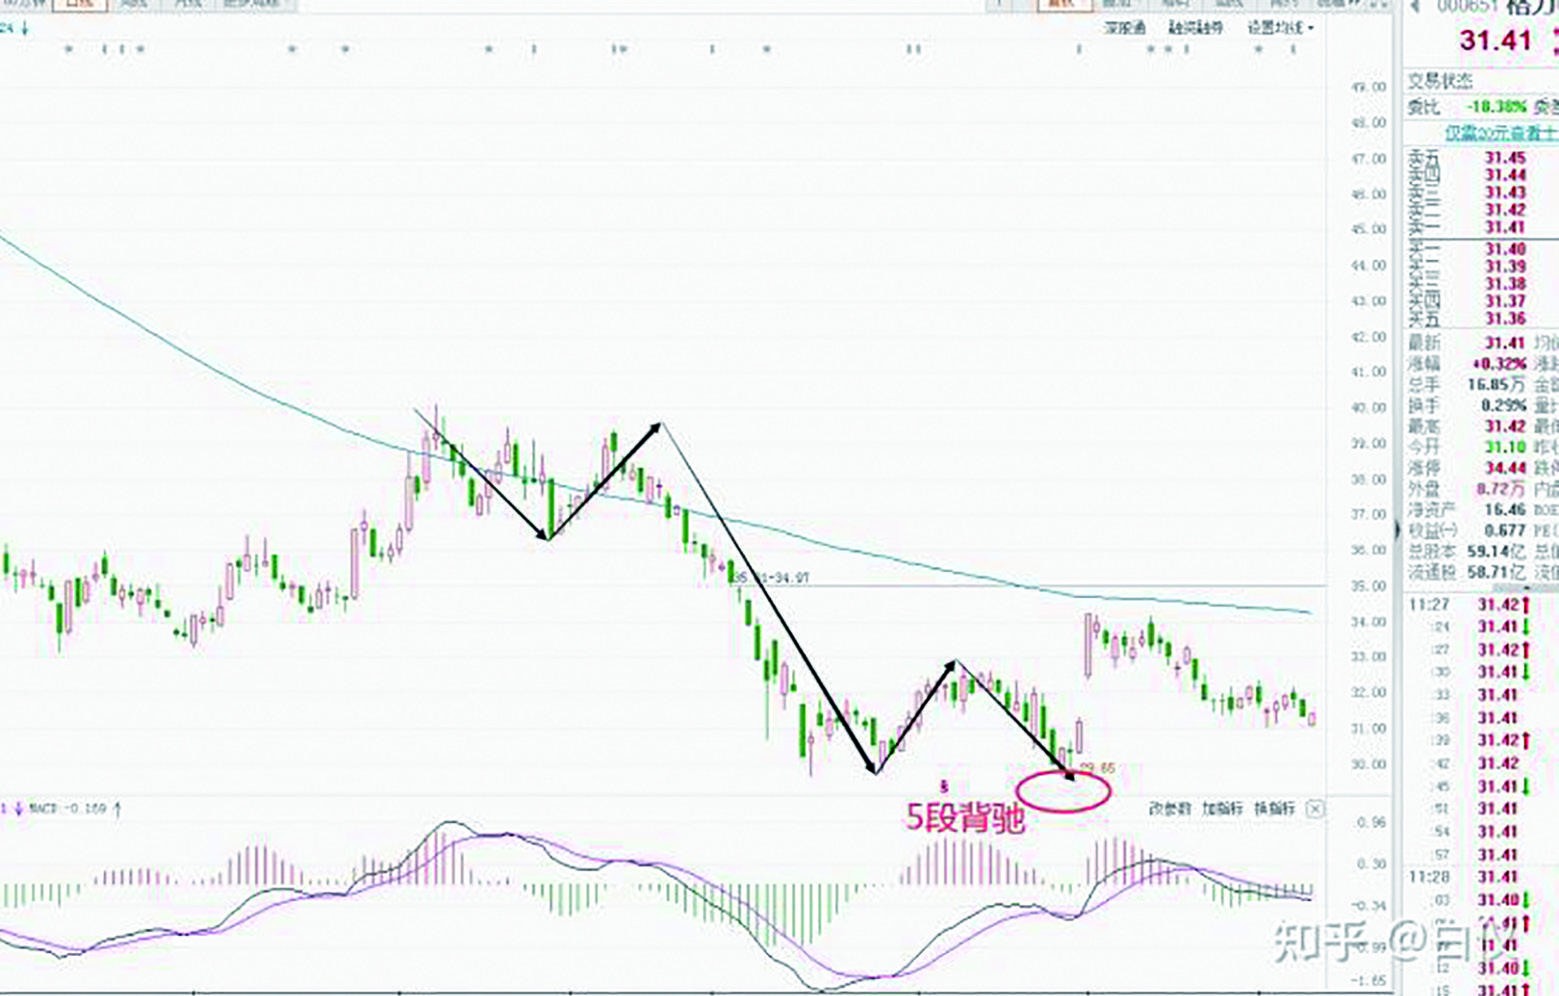Image resolution: width=1559 pixels, height=996 pixels.
Task: Open the 设置均线 moving average dropdown
Action: point(1280,28)
